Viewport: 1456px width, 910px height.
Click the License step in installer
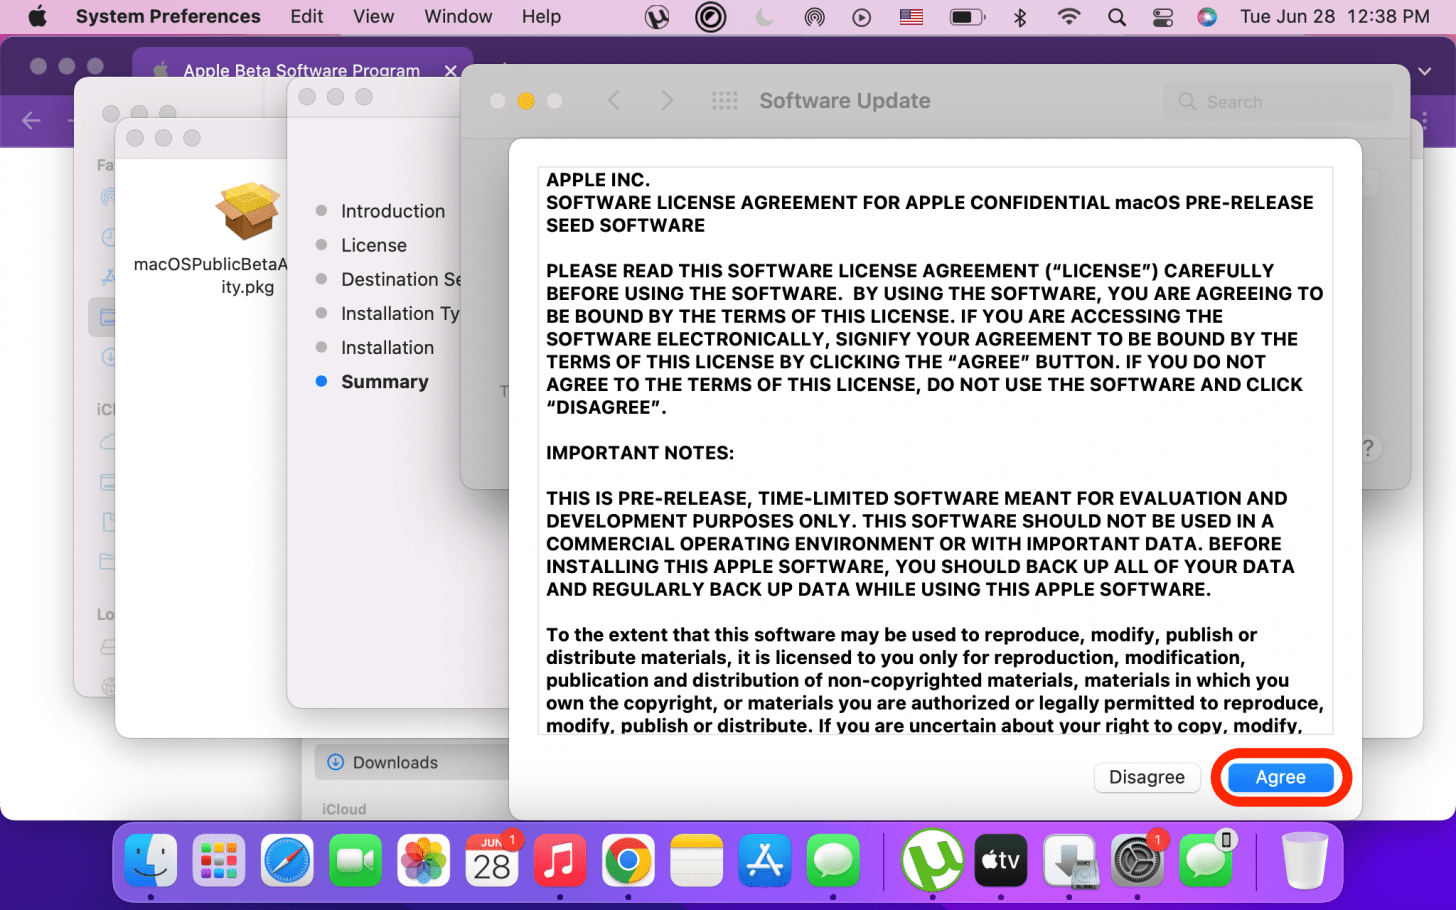[x=373, y=245]
